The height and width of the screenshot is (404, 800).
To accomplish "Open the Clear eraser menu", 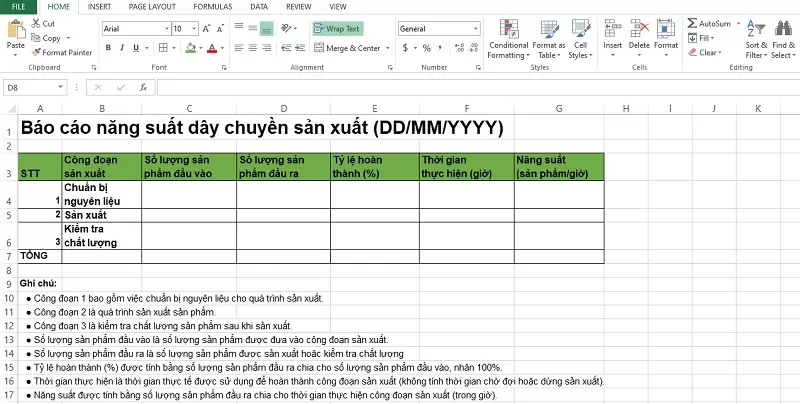I will (705, 53).
